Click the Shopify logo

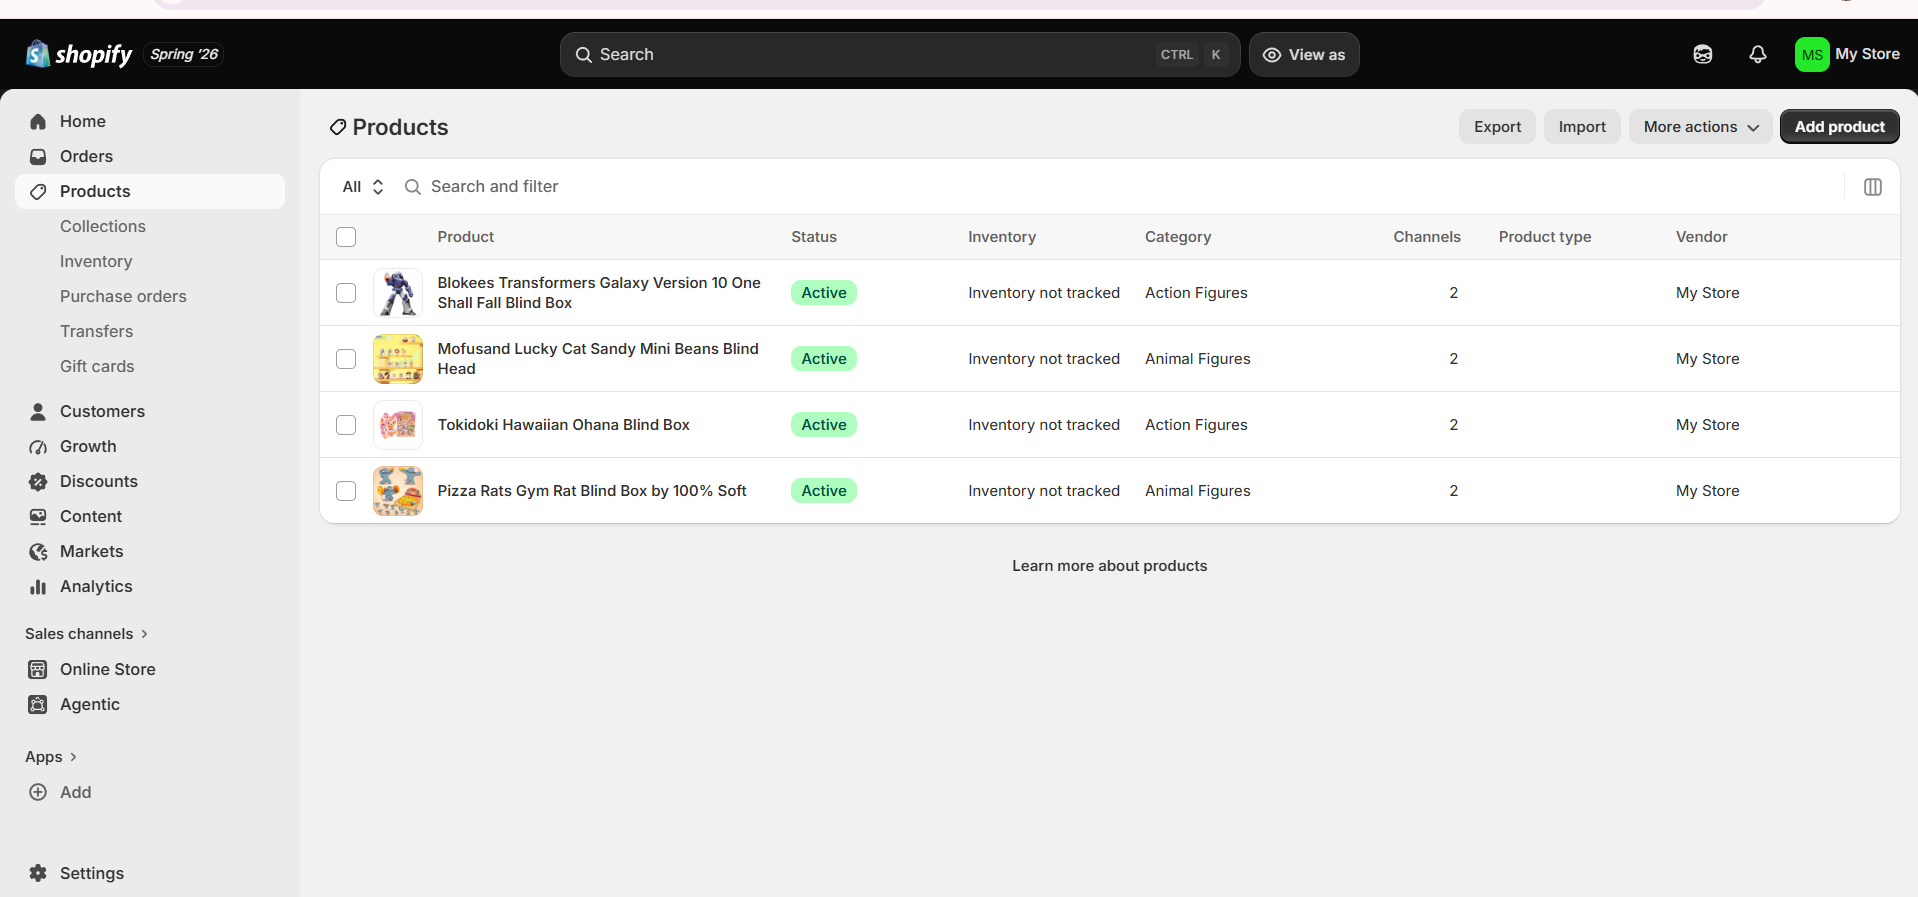79,54
